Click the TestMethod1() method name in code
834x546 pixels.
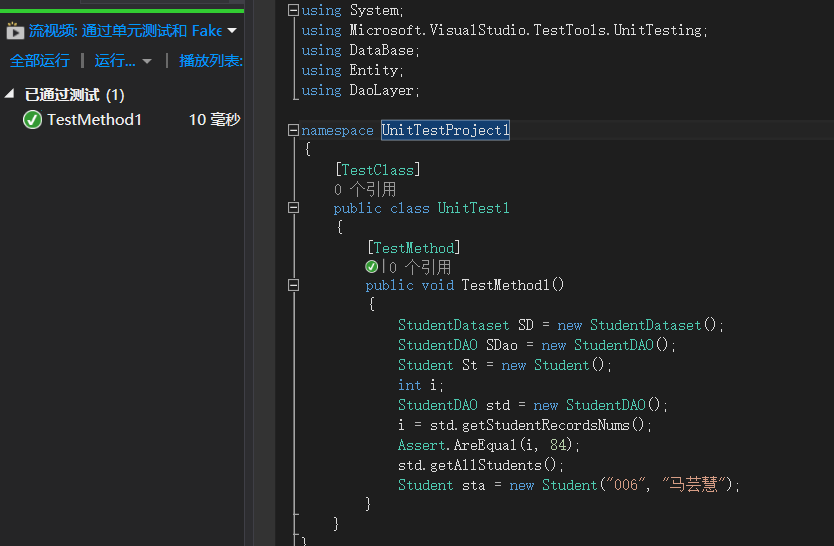coord(513,285)
